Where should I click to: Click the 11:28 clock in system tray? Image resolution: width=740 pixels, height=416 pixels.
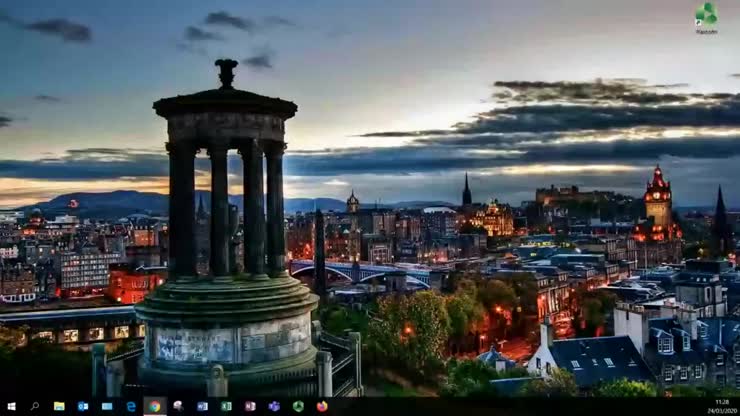point(721,402)
